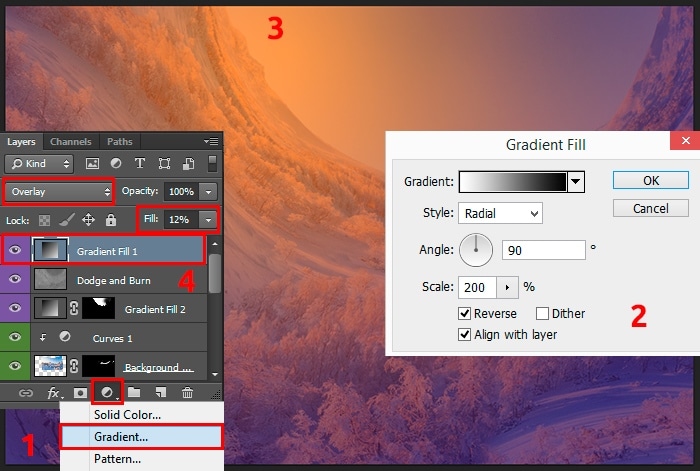This screenshot has height=471, width=700.
Task: Click the lock position move icon
Action: point(88,219)
